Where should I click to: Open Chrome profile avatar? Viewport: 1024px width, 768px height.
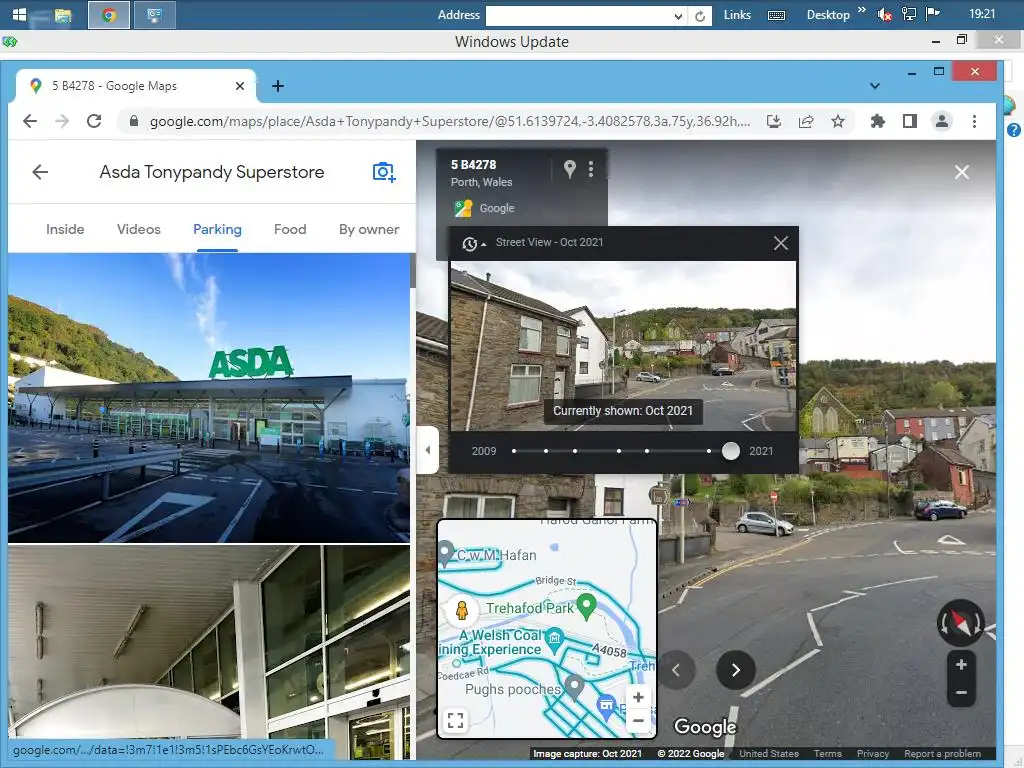(x=942, y=121)
